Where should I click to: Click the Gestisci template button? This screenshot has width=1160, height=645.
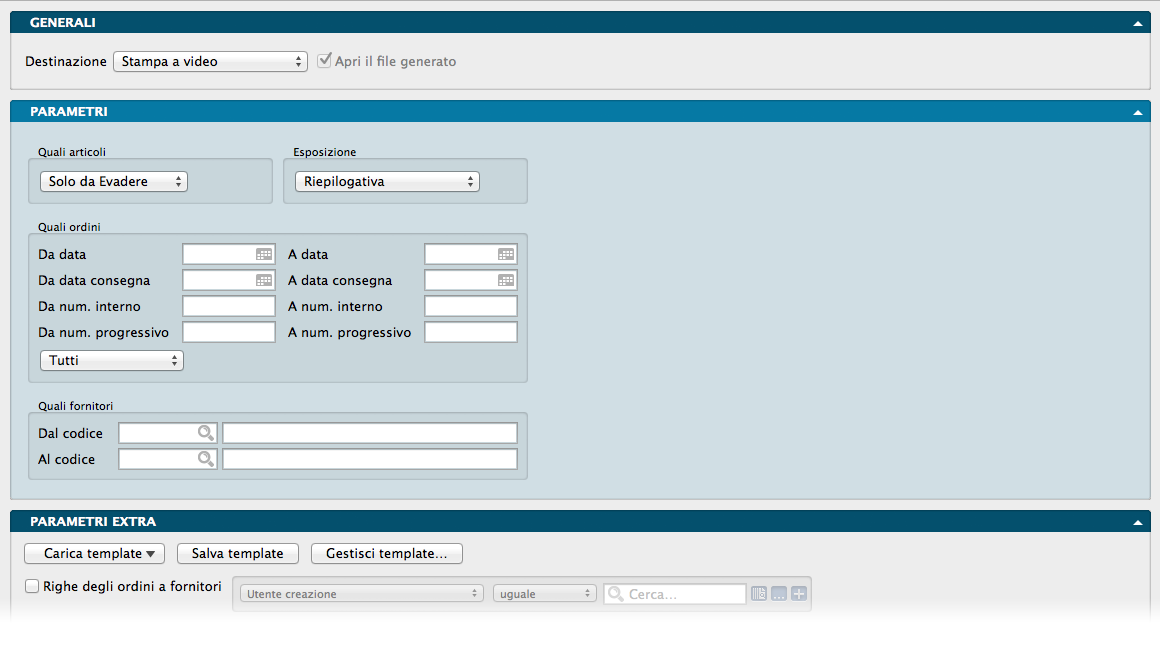[387, 554]
